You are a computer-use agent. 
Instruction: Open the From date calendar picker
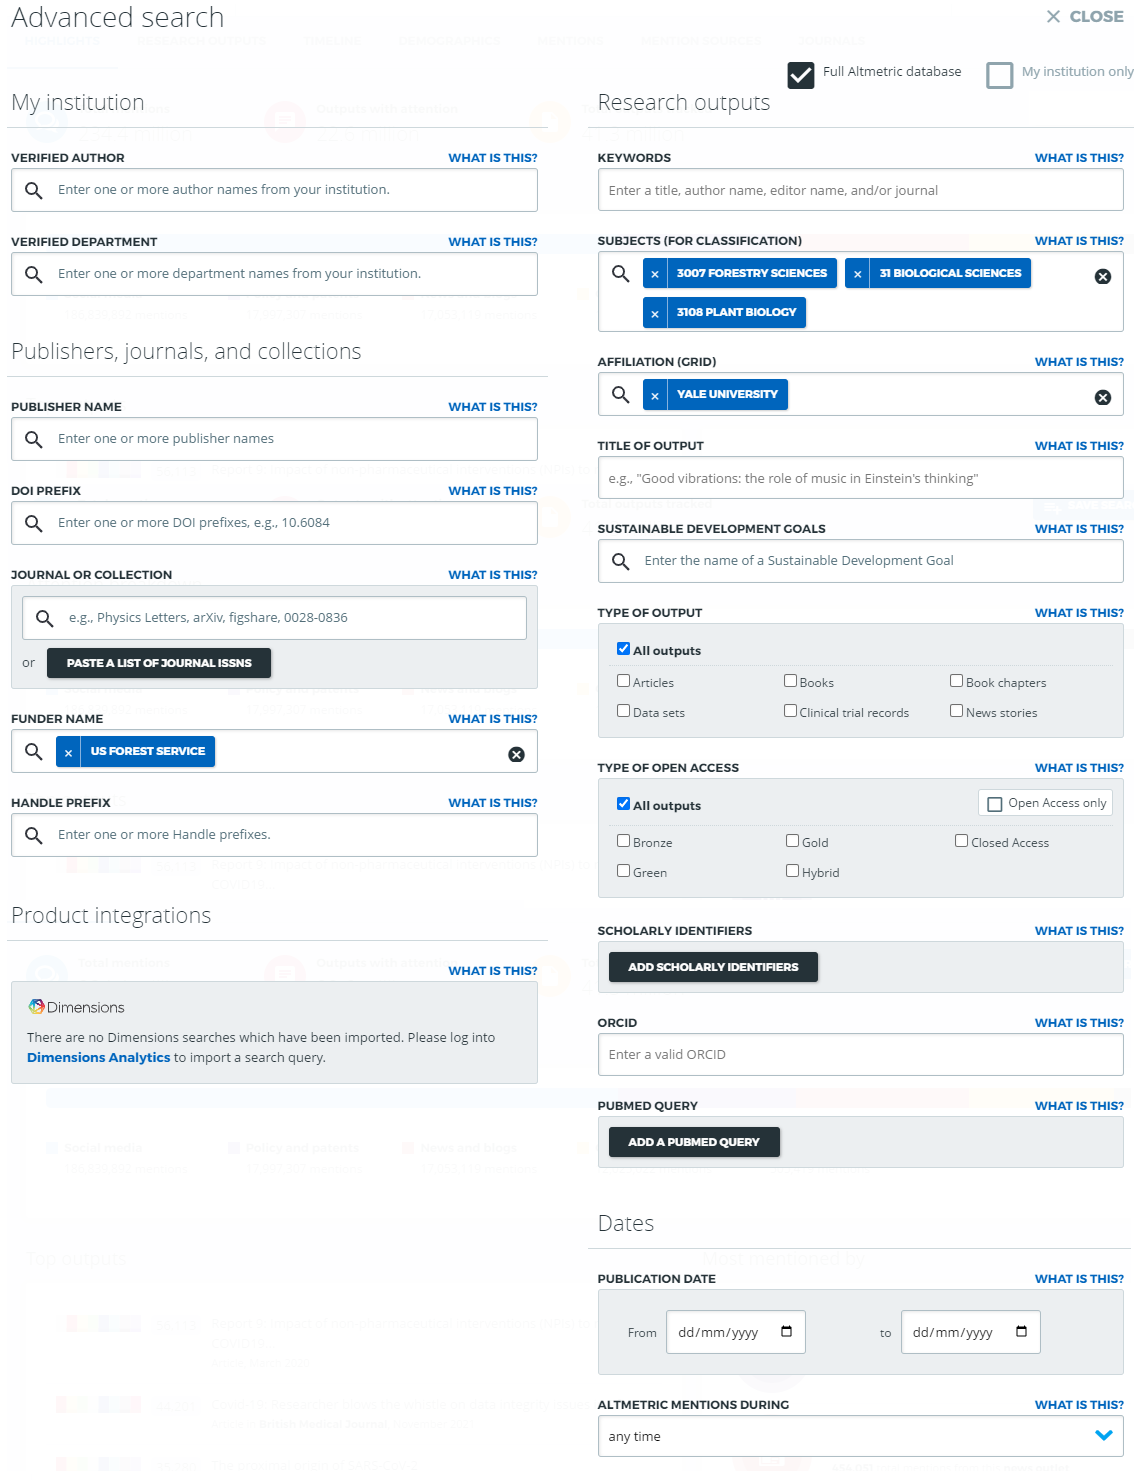(786, 1331)
